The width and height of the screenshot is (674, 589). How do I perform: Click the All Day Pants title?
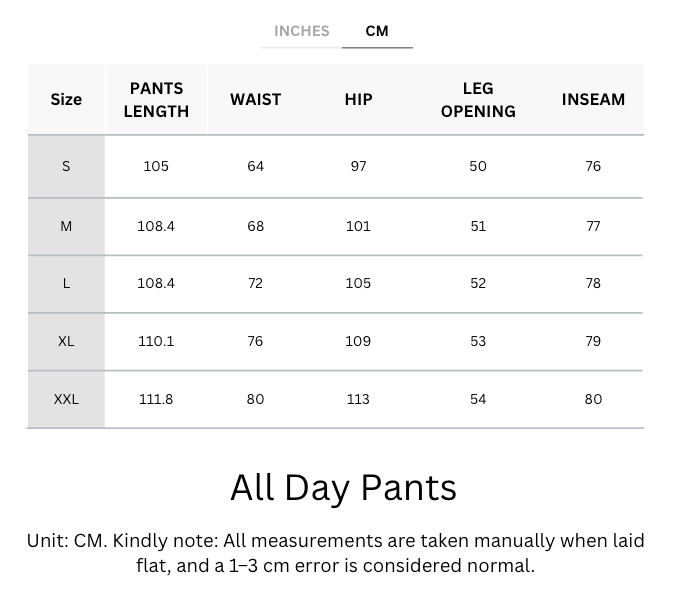pos(343,487)
